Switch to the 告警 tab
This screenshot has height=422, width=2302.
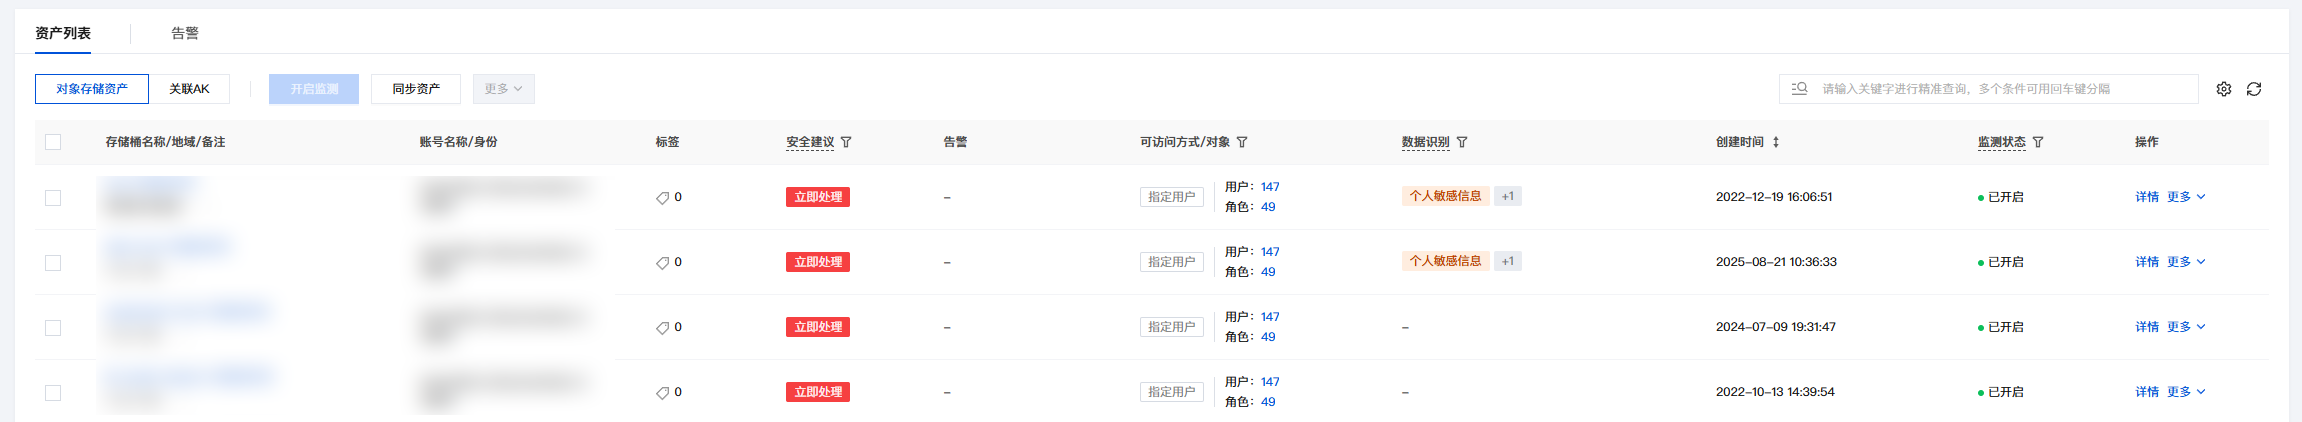point(185,33)
